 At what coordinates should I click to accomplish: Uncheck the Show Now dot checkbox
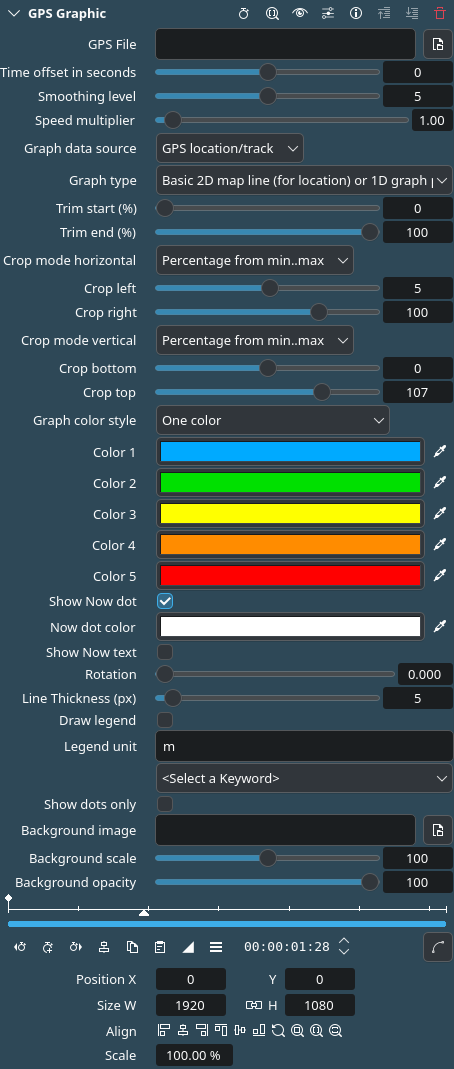coord(165,601)
